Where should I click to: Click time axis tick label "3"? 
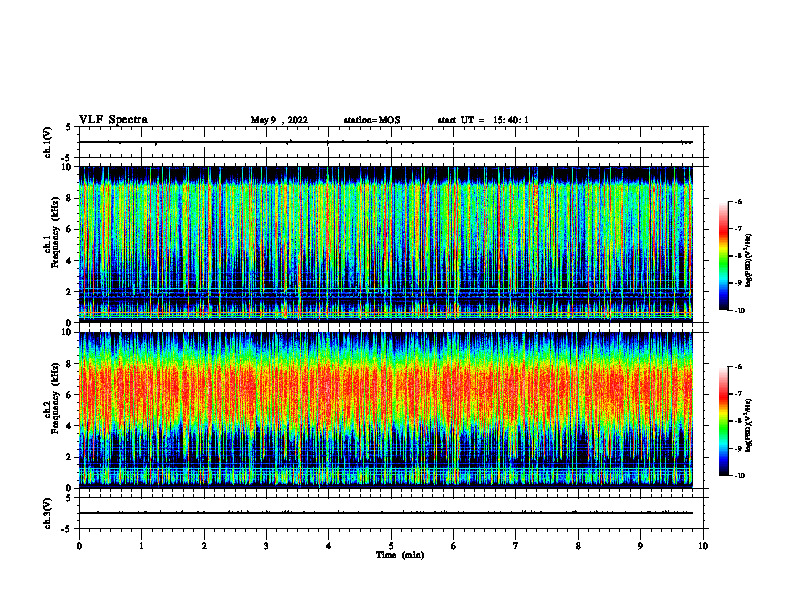266,546
